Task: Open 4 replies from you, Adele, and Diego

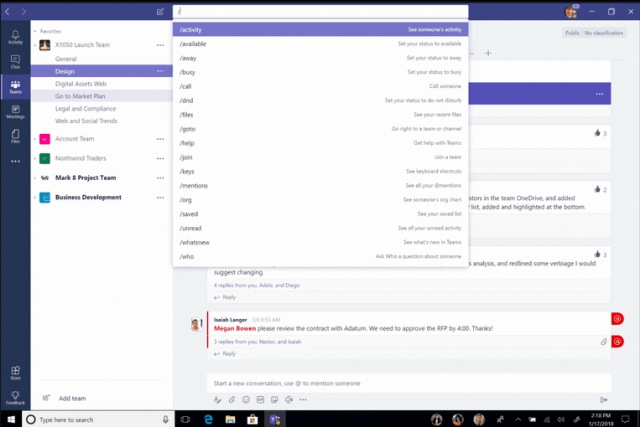Action: click(x=257, y=285)
